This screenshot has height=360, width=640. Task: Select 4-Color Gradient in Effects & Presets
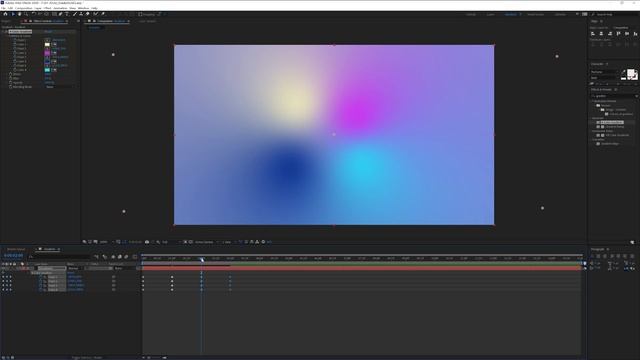pos(611,122)
